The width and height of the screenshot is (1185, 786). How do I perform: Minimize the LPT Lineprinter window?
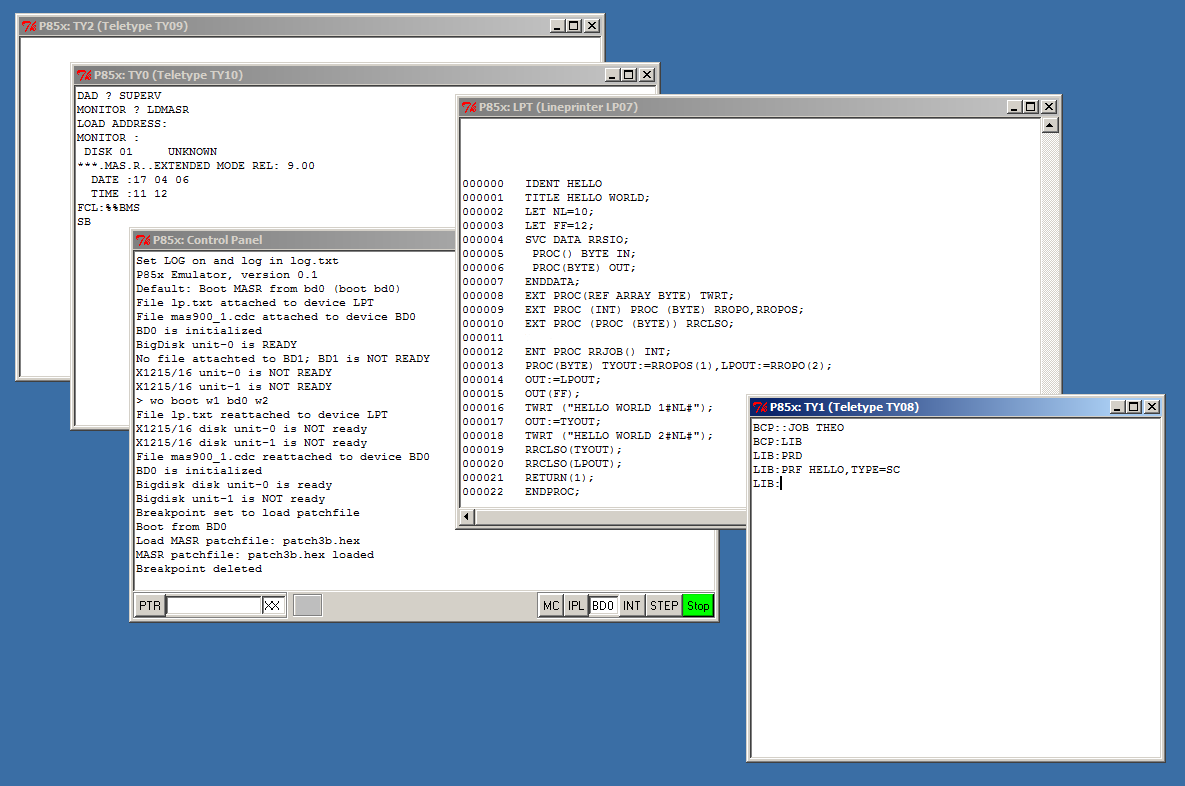(x=1014, y=107)
